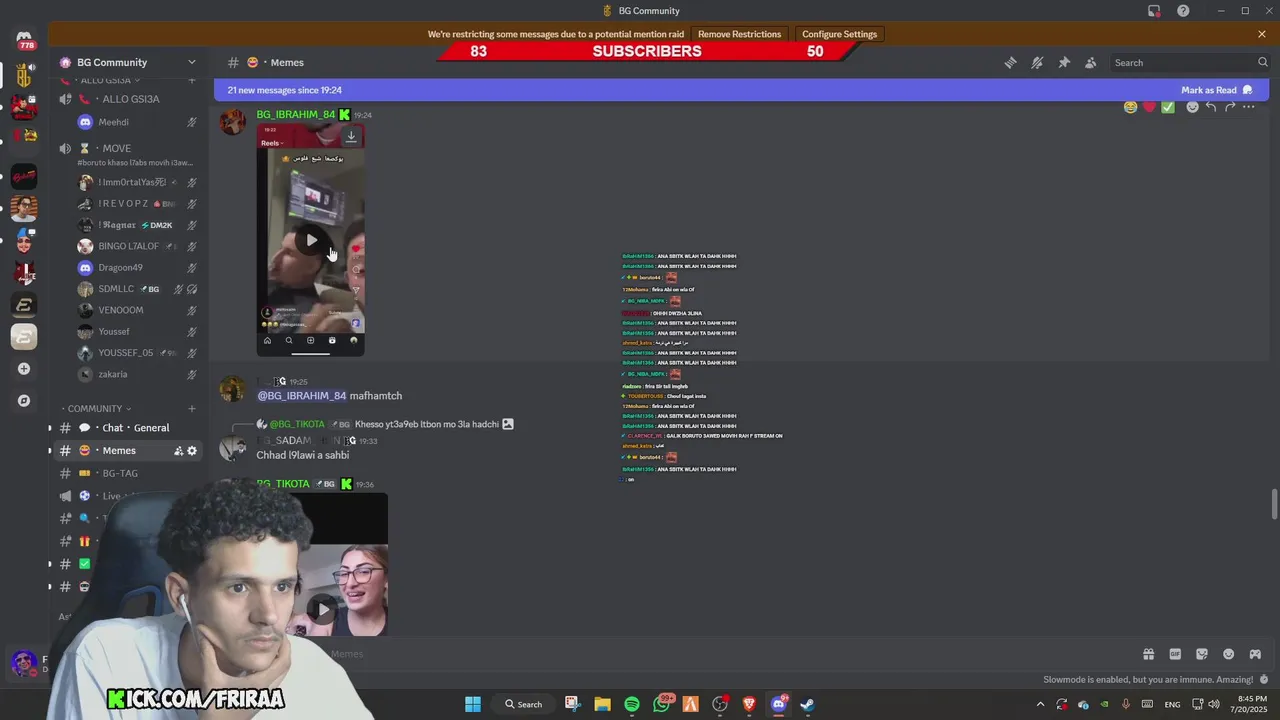Screen dimensions: 1280x720
Task: Click the BG_IBRAHIM_84 username
Action: click(x=296, y=115)
